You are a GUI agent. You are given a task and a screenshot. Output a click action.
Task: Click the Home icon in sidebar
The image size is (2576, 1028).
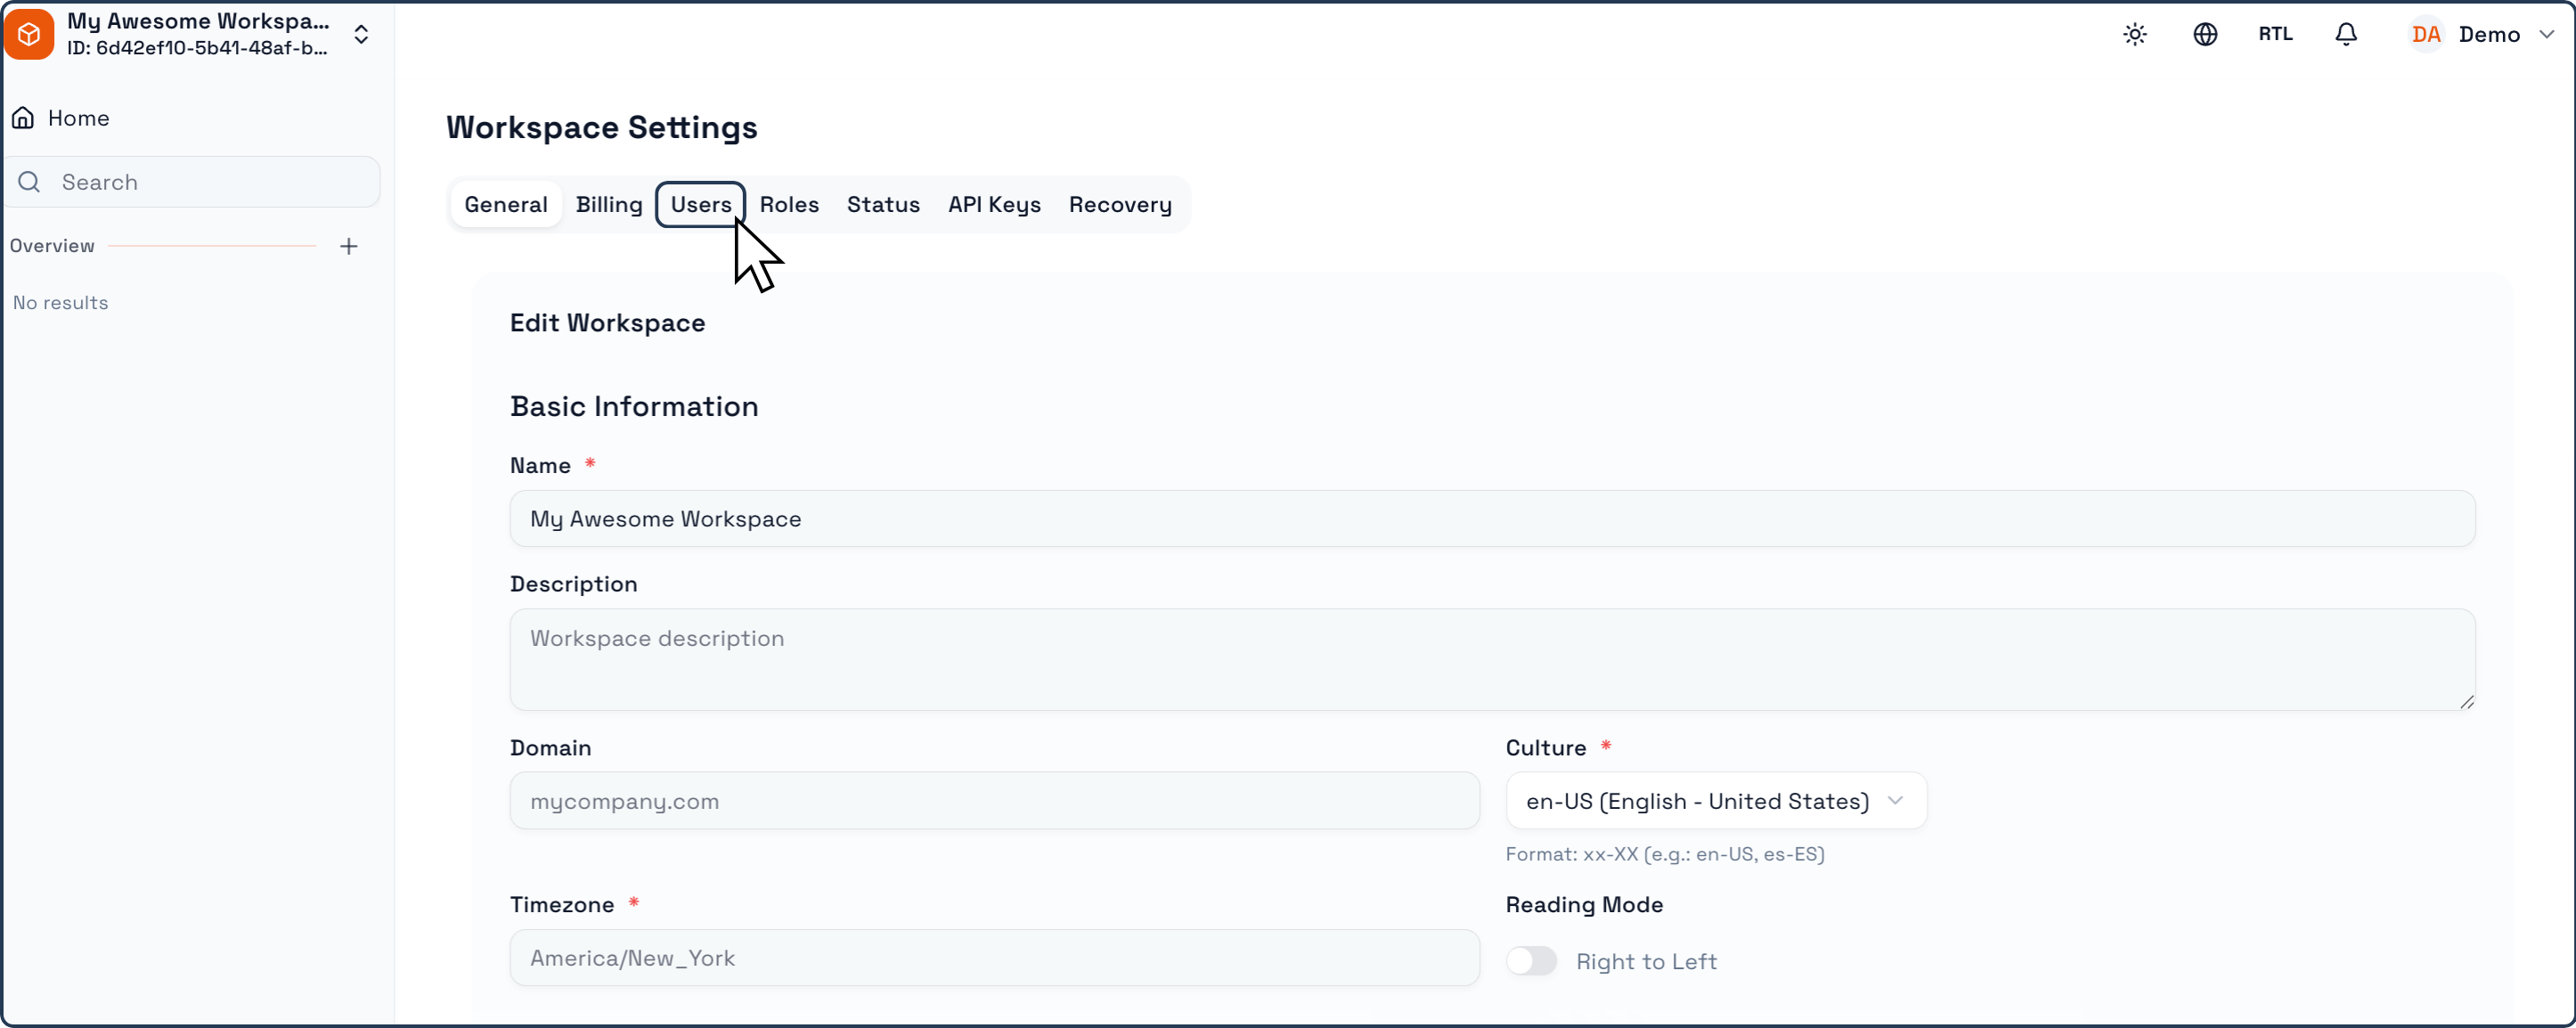pos(23,118)
